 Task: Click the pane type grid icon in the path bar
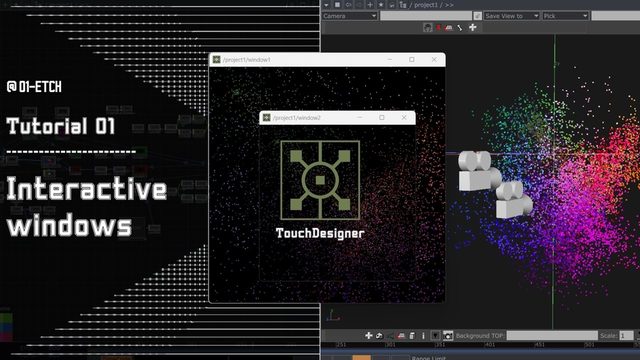click(337, 5)
